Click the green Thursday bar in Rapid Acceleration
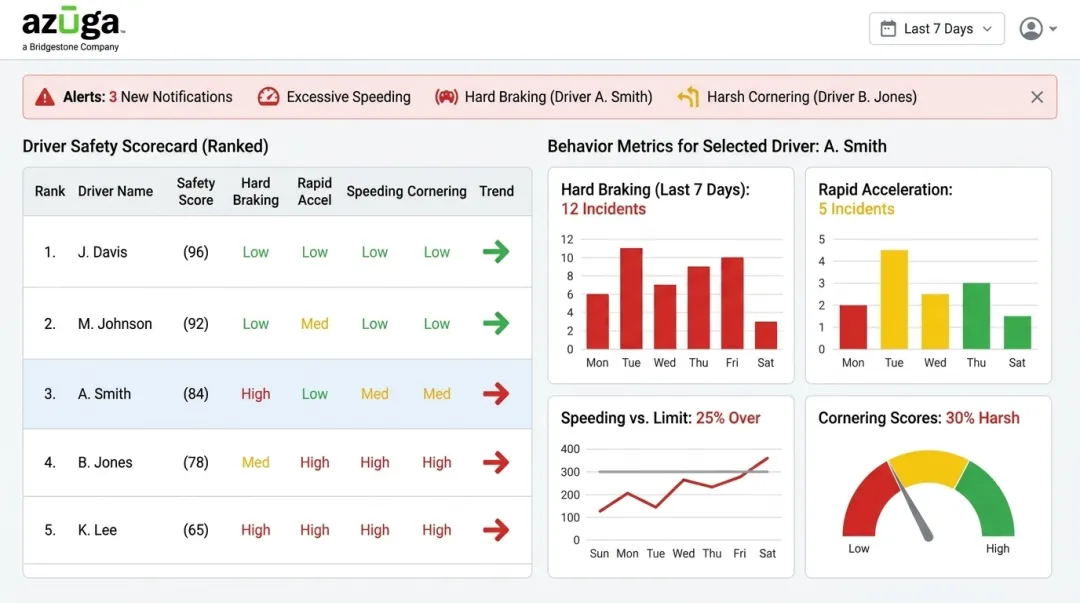This screenshot has height=603, width=1080. 976,316
